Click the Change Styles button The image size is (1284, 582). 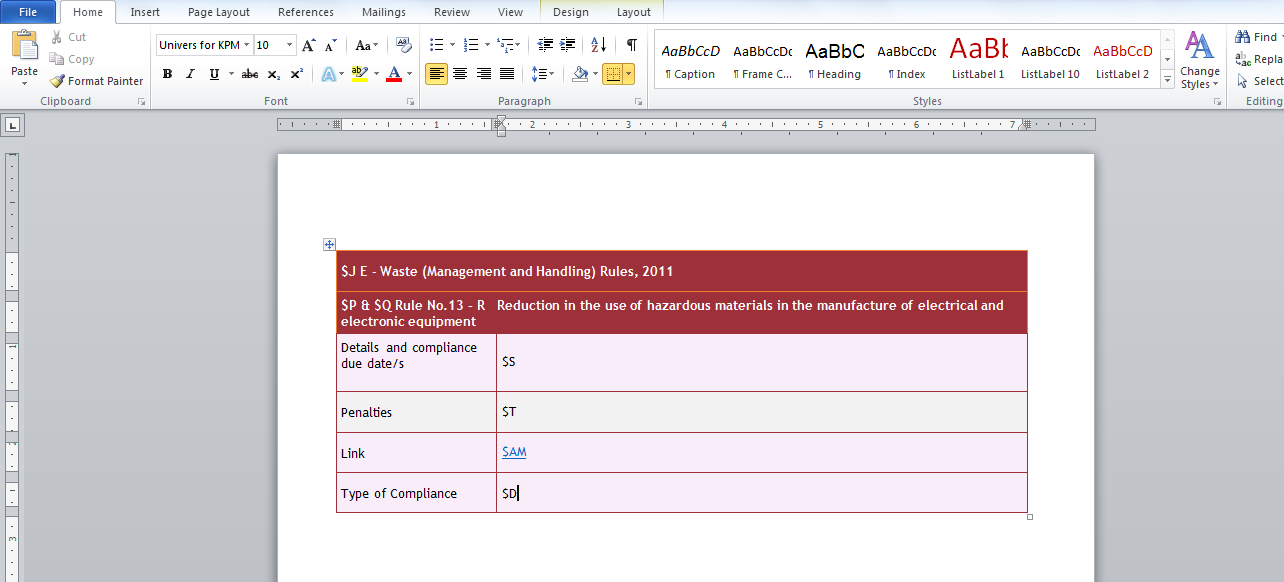1199,60
